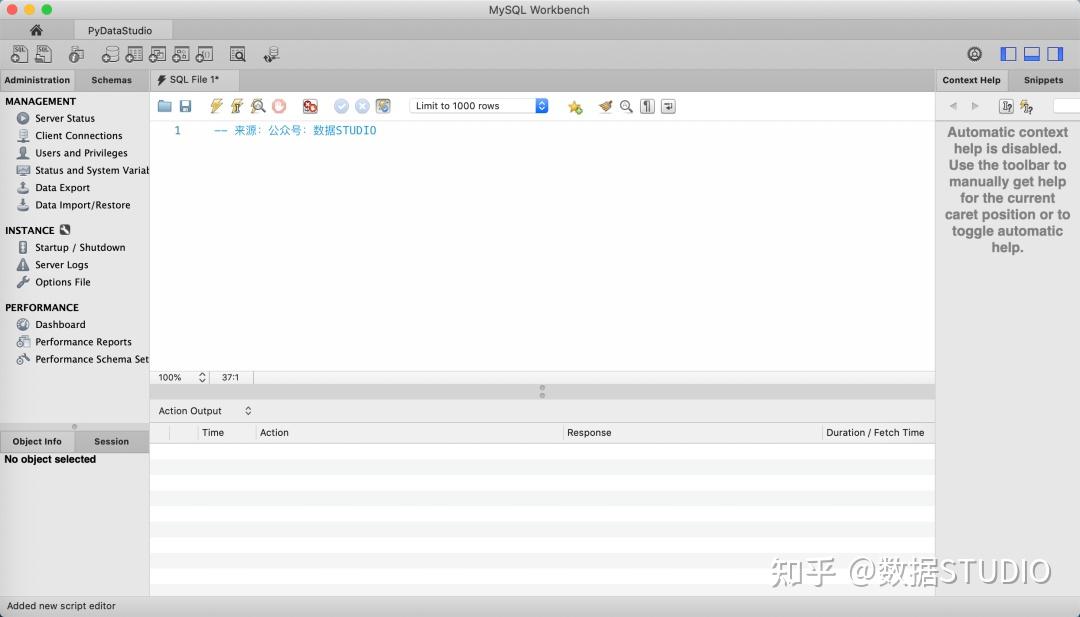This screenshot has height=617, width=1080.
Task: Focus the context help search field
Action: (1066, 106)
